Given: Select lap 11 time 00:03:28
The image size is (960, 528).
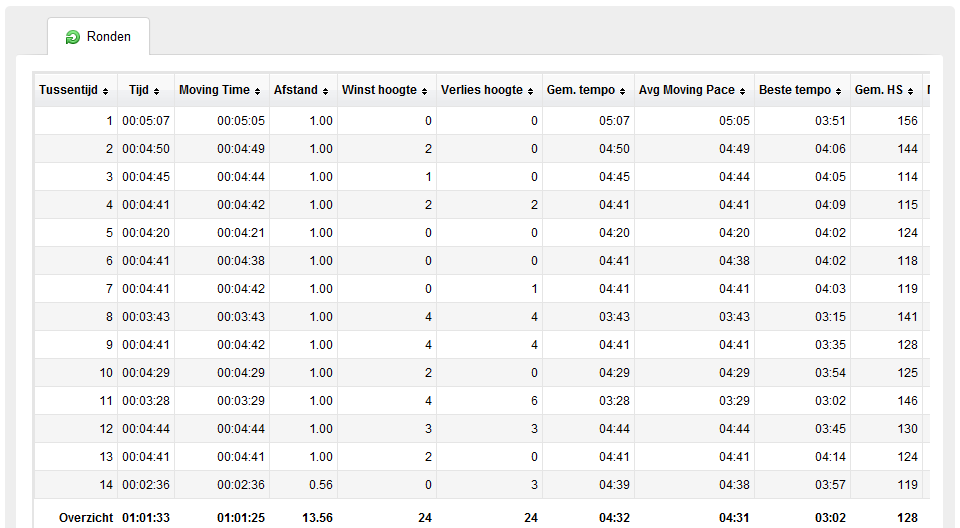Looking at the screenshot, I should 146,401.
